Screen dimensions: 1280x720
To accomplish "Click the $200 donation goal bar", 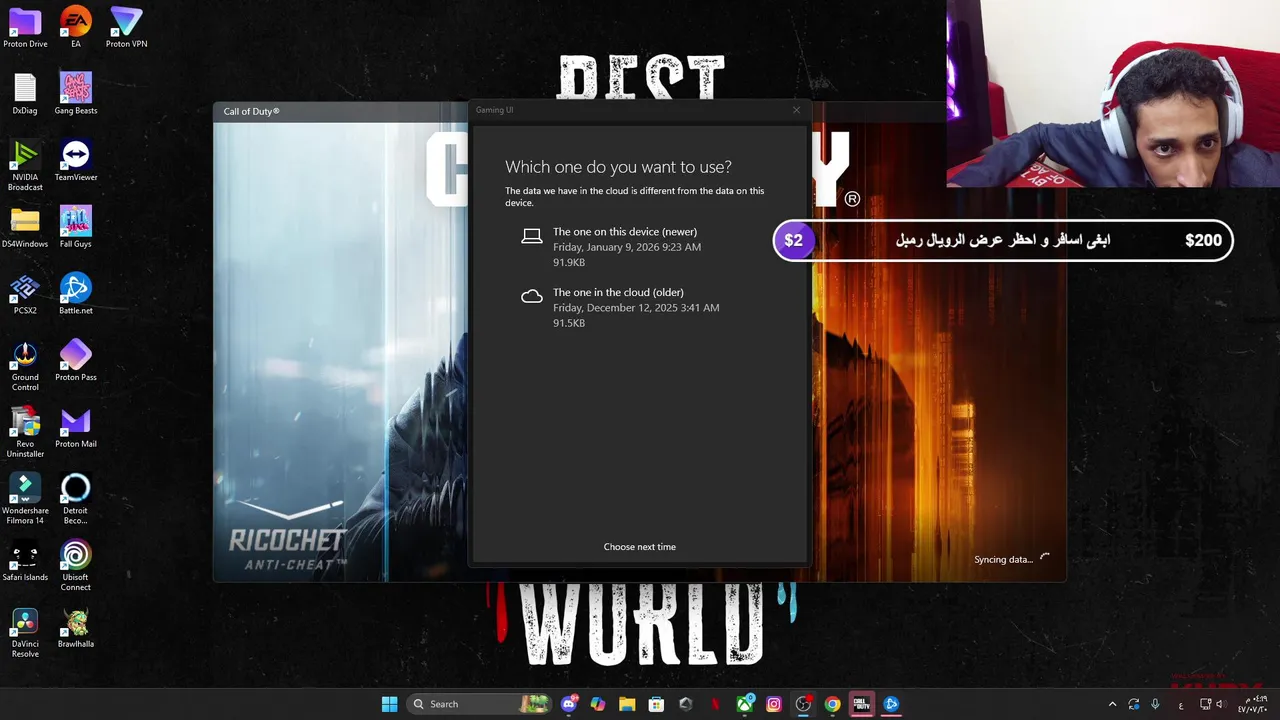I will tap(1003, 240).
